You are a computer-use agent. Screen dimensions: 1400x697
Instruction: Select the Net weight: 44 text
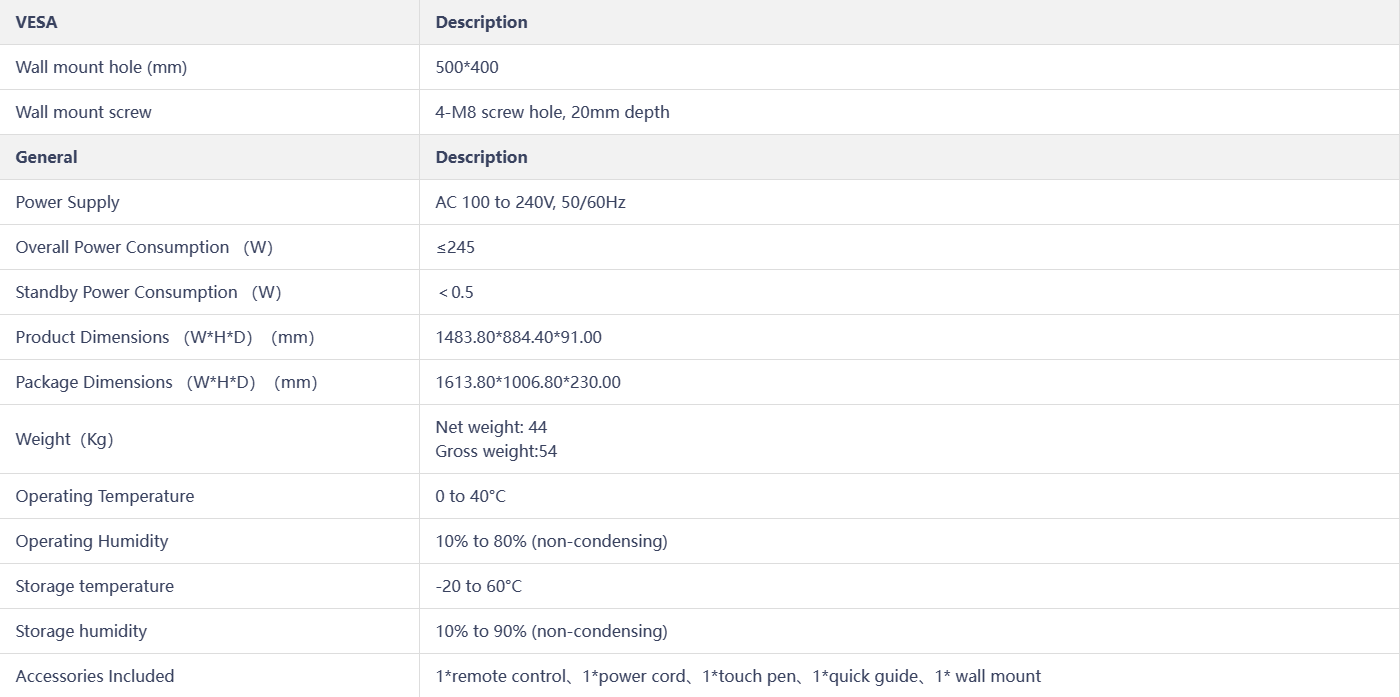pos(491,427)
